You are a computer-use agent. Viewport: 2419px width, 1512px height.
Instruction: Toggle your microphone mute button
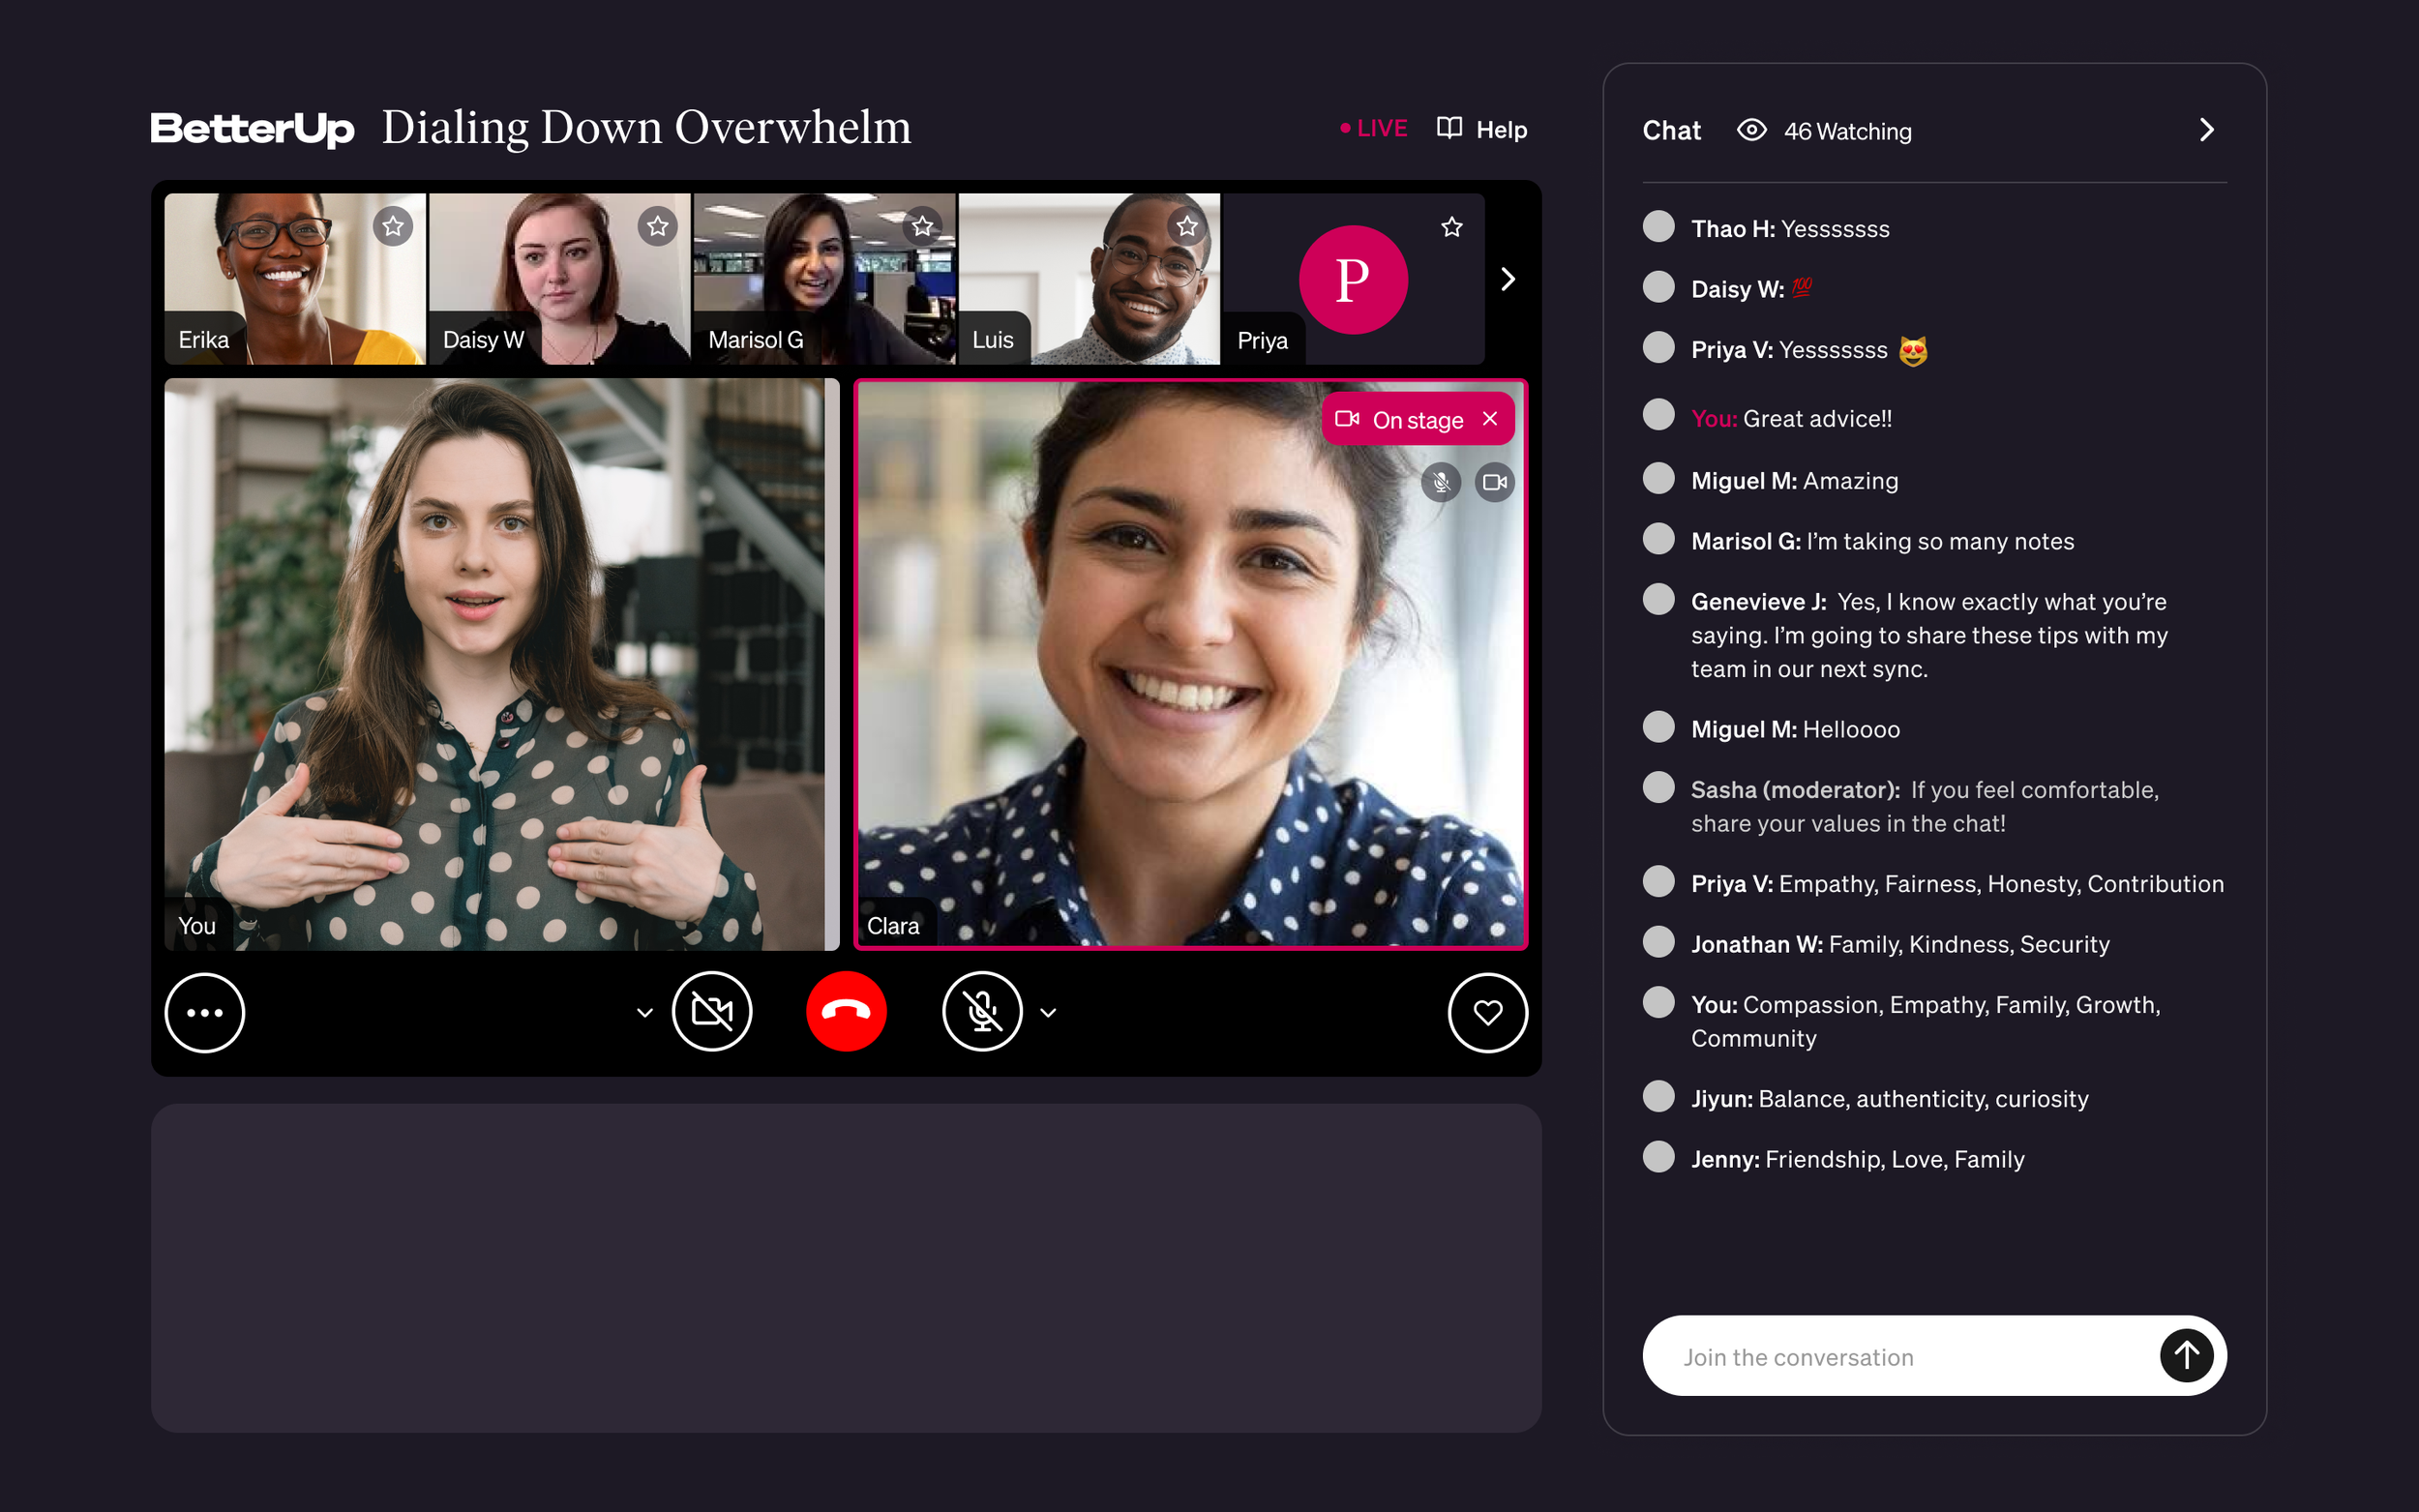[x=982, y=1012]
